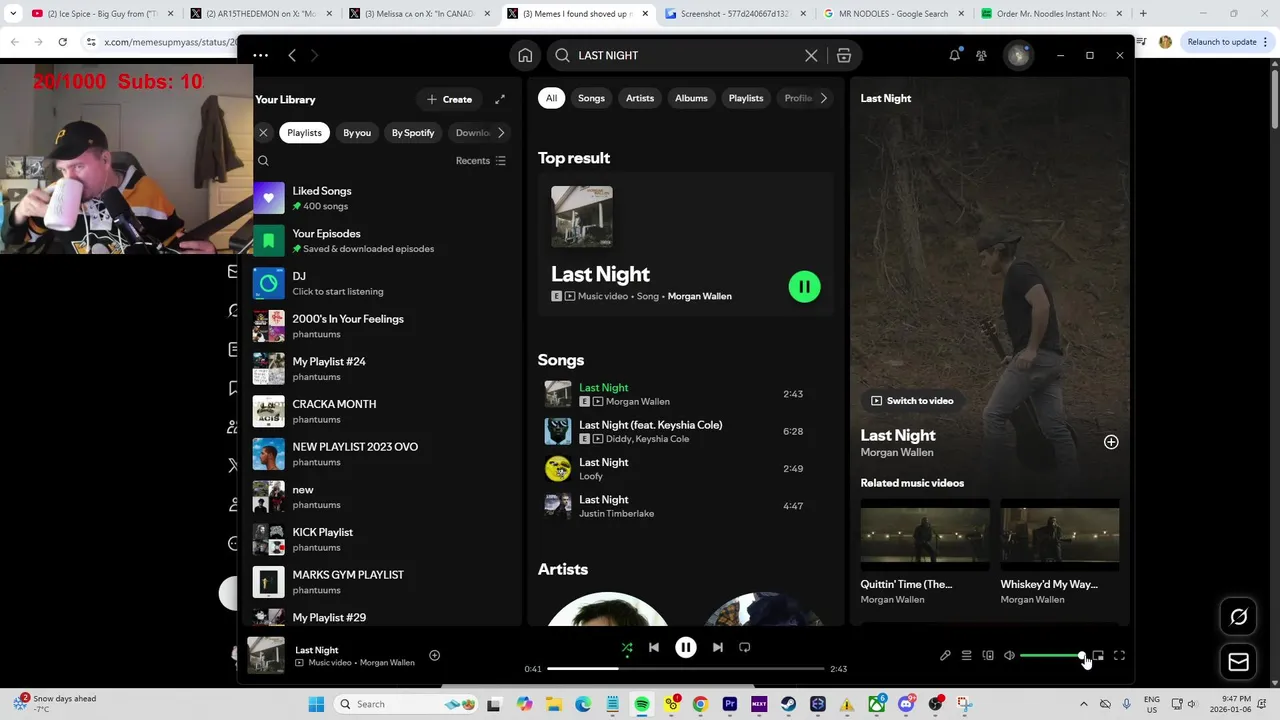Skip to previous track
The height and width of the screenshot is (720, 1280).
(x=654, y=647)
